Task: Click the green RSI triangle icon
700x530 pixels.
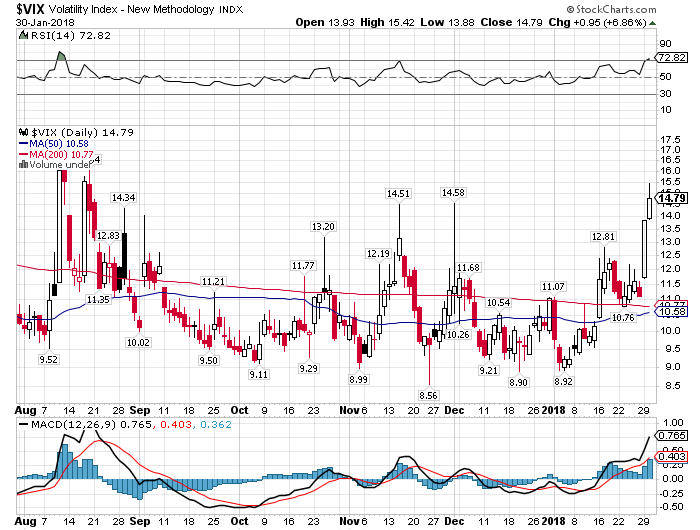Action: (x=23, y=35)
